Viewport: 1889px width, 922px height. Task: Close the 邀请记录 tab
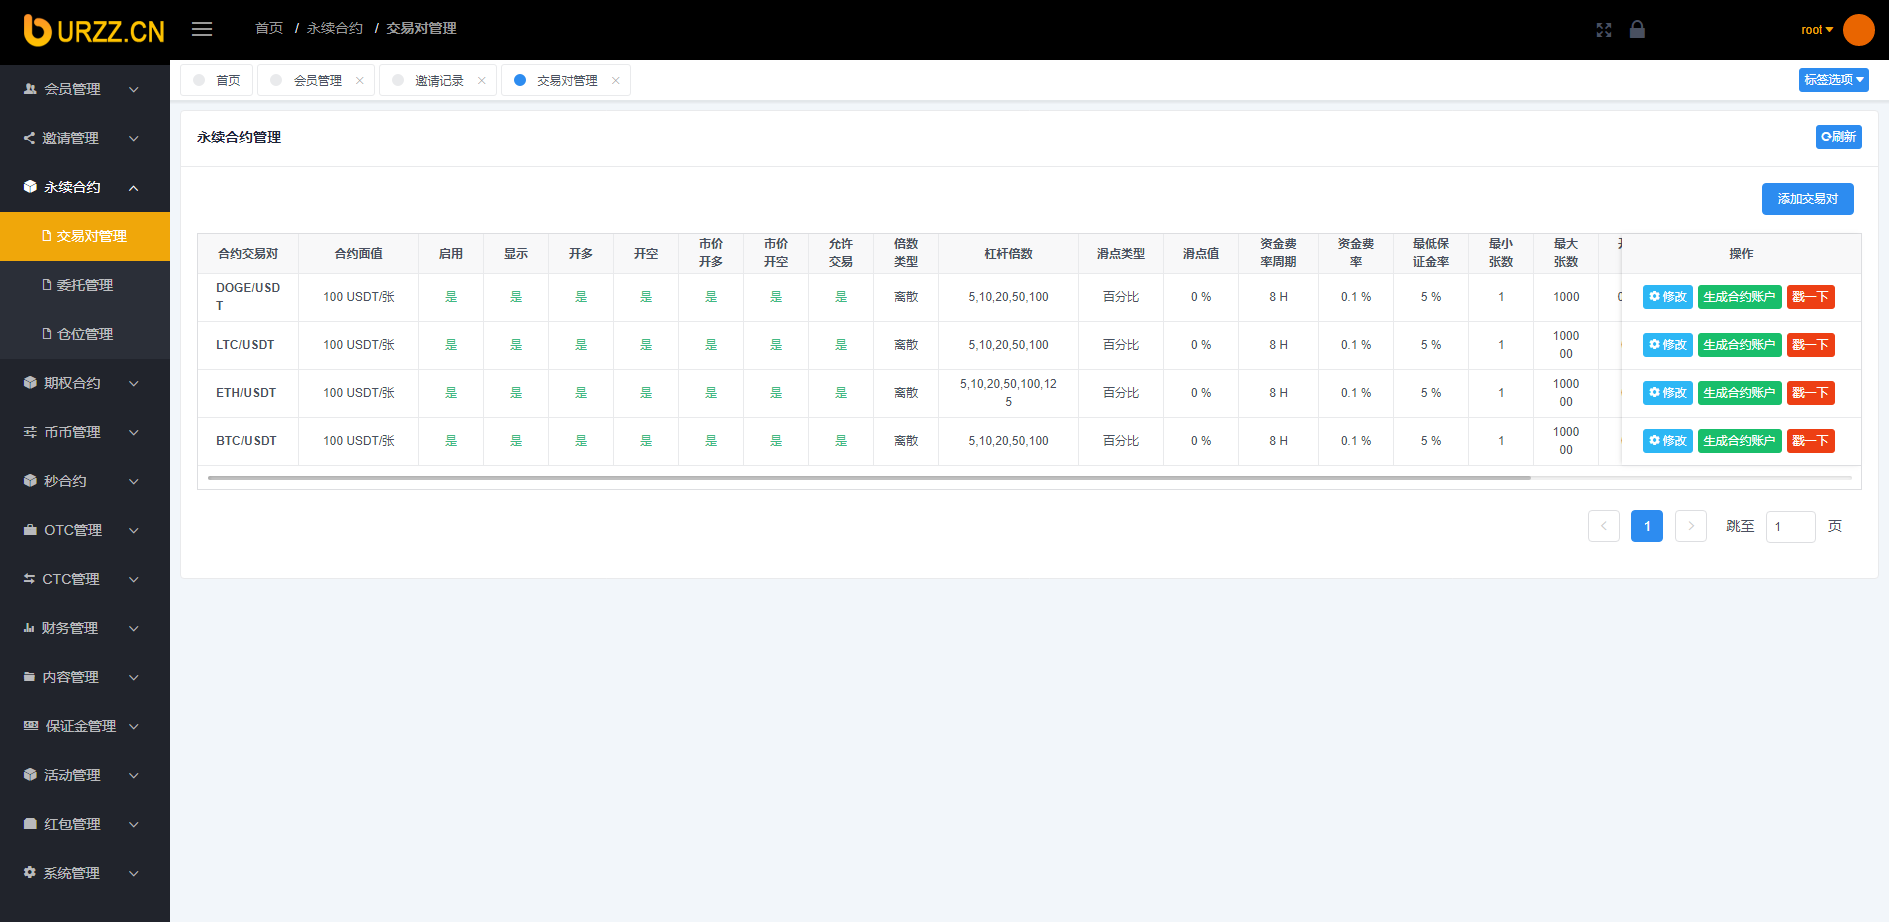(x=482, y=81)
